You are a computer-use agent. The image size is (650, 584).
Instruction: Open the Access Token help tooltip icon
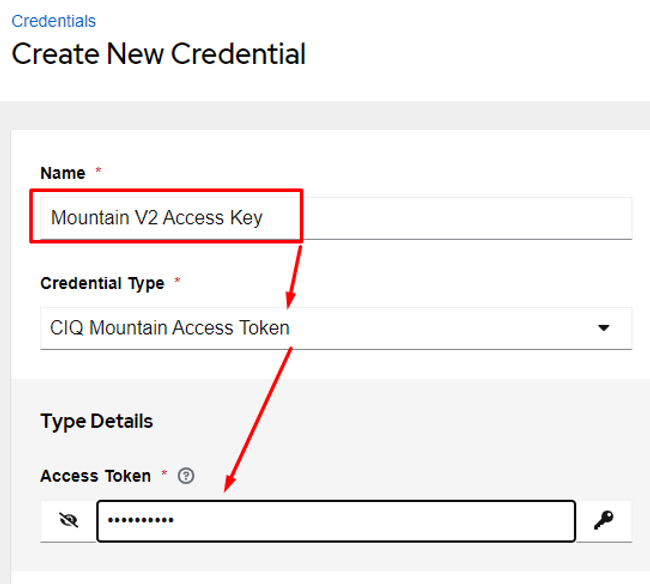point(186,476)
